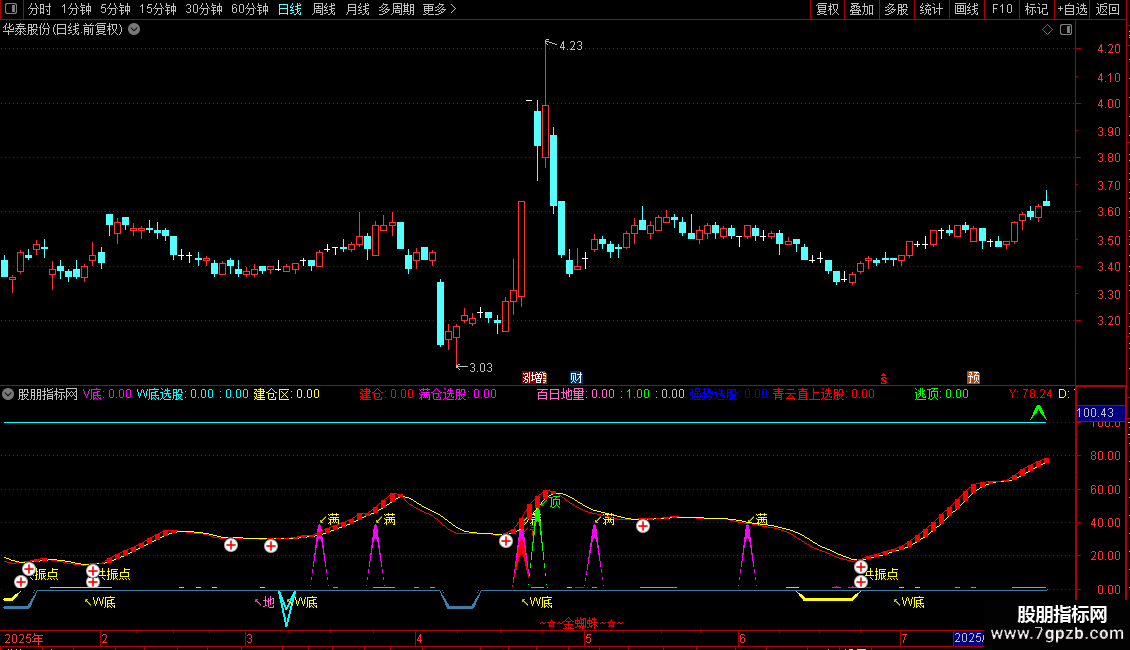1130x650 pixels.
Task: Click the 强势选股 indicator value
Action: click(729, 394)
